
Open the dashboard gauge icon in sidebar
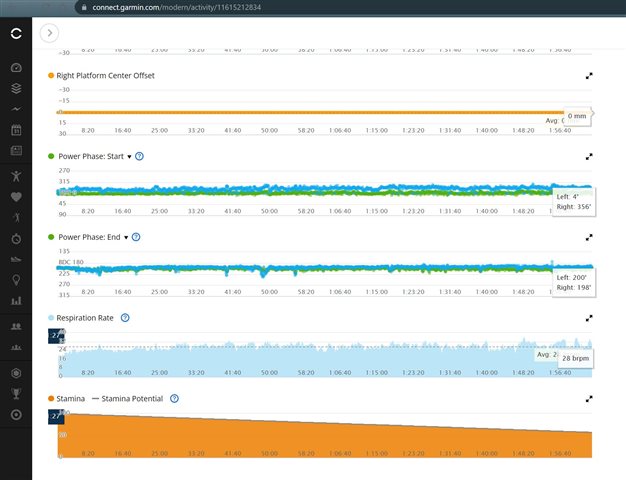point(15,67)
